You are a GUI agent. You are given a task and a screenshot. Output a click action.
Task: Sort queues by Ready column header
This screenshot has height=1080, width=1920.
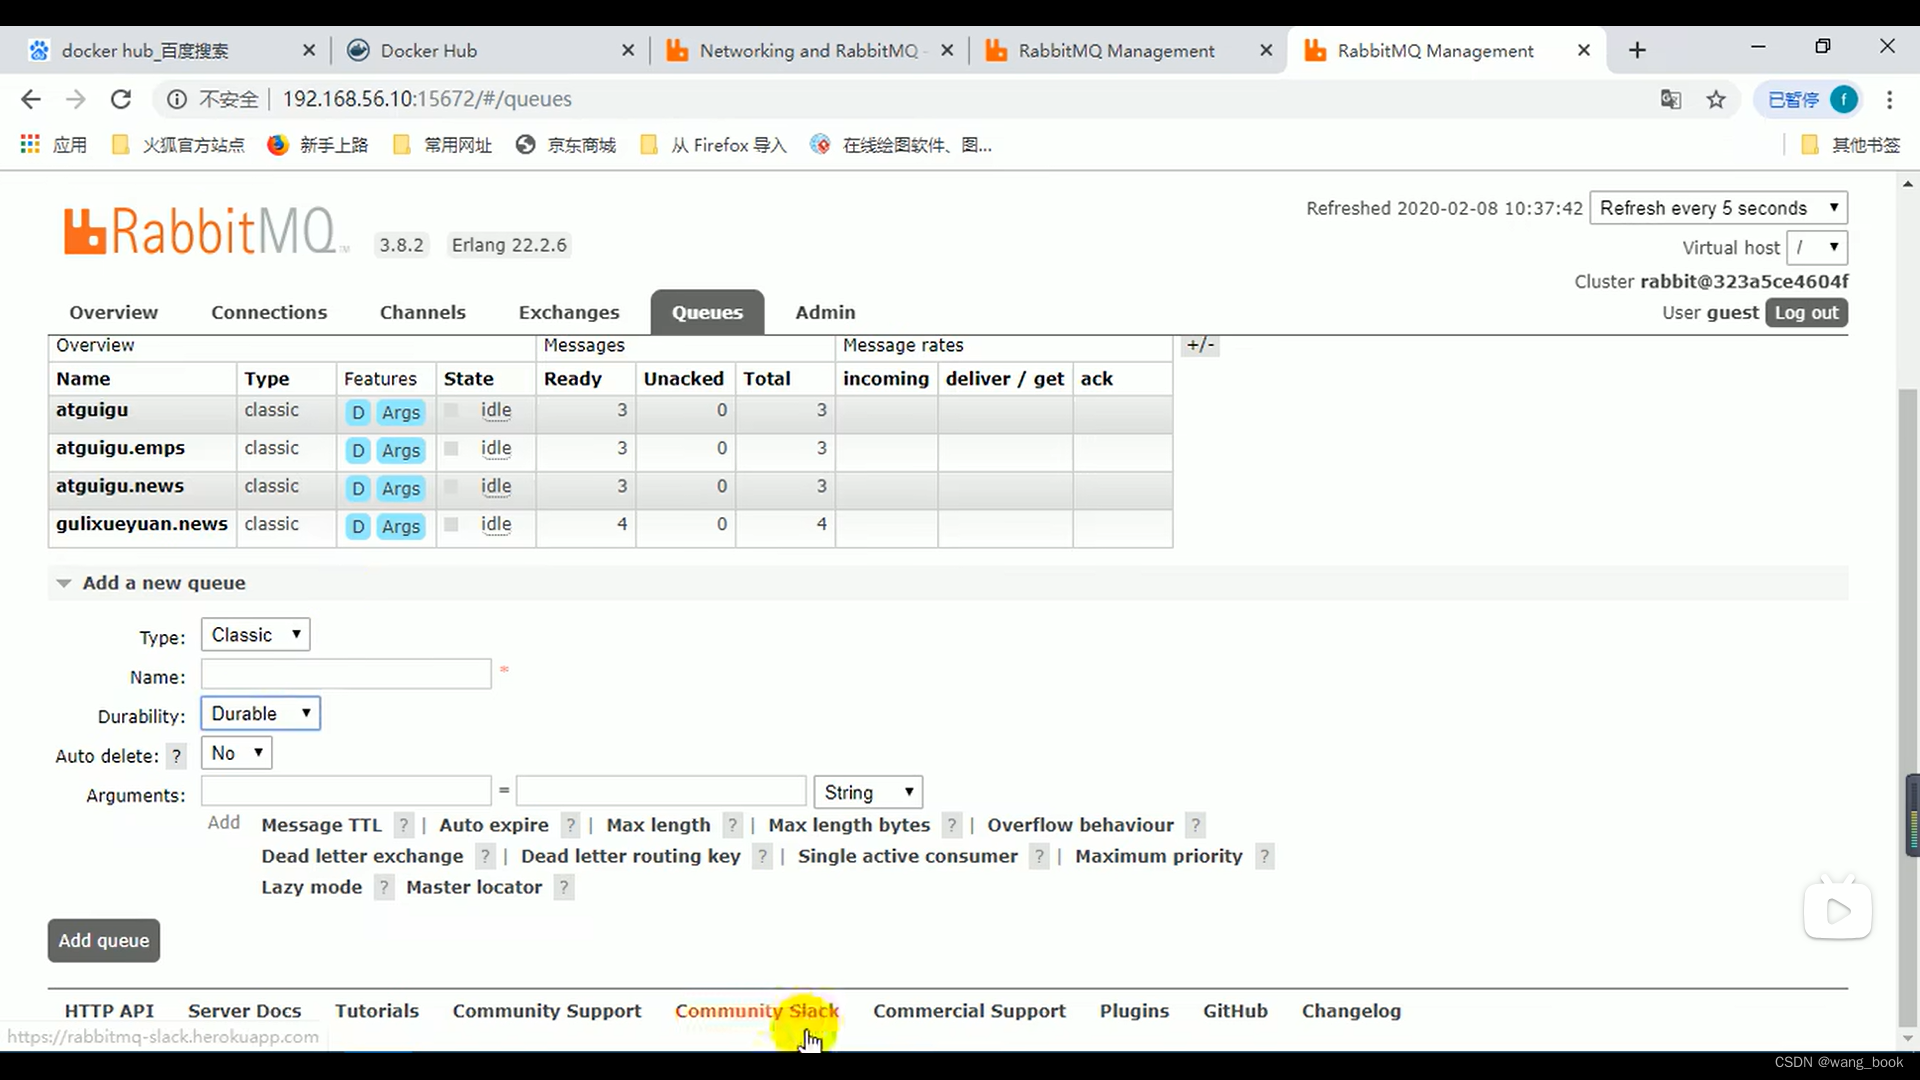[x=572, y=379]
